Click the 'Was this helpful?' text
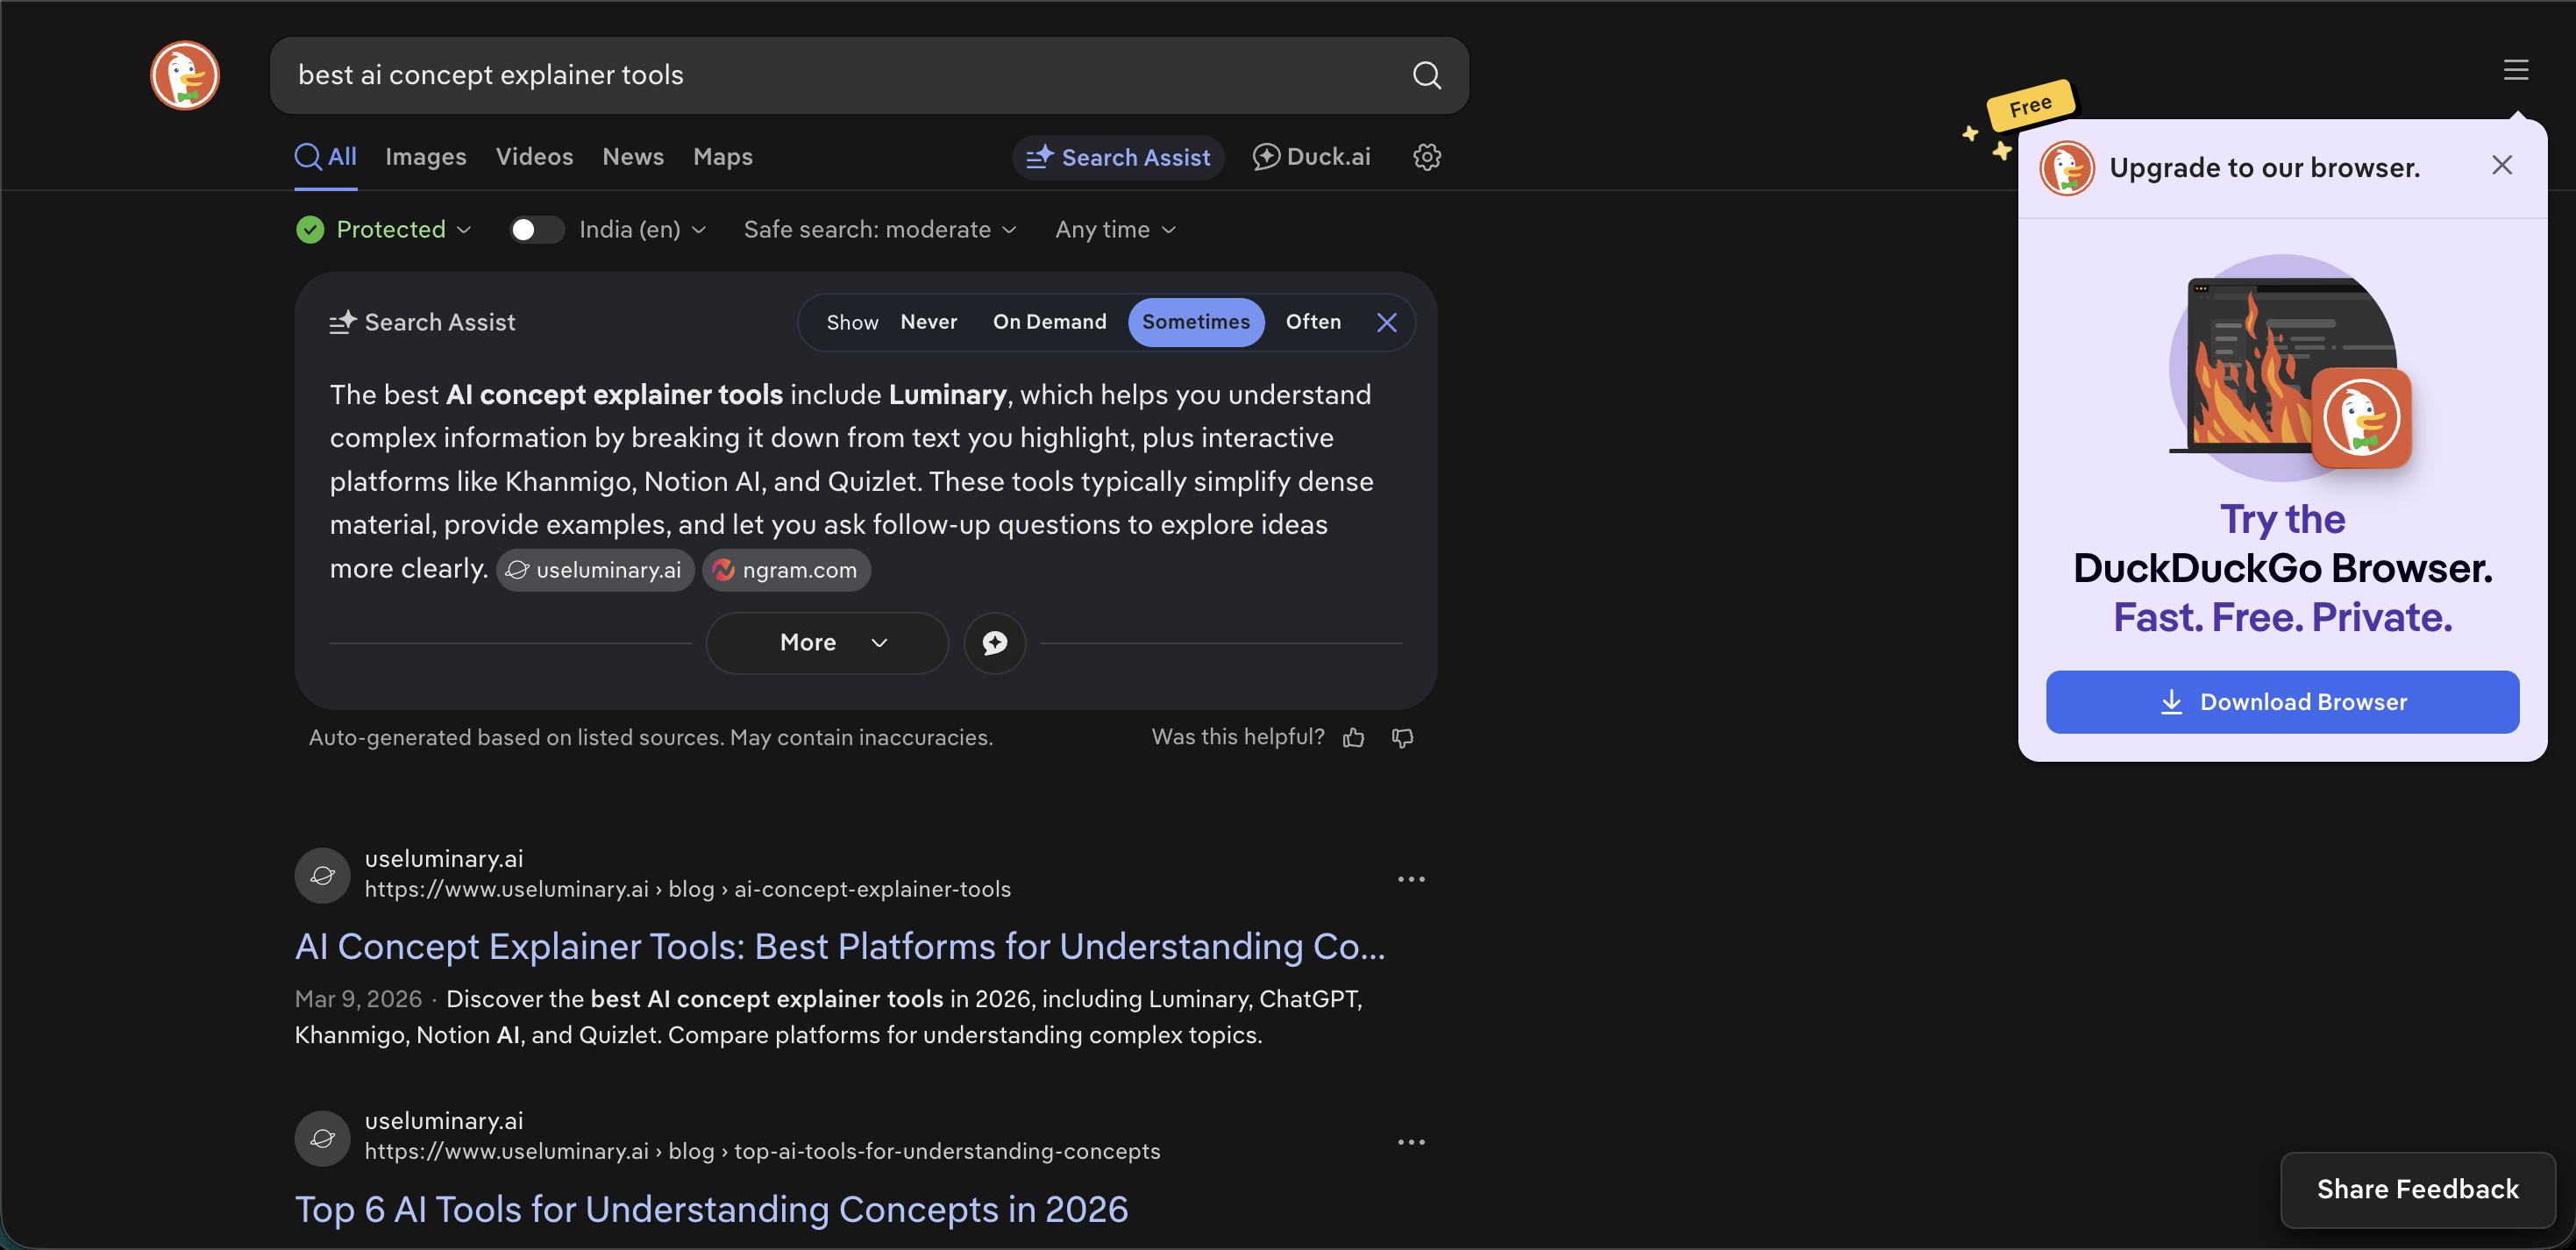Viewport: 2576px width, 1250px height. pyautogui.click(x=1238, y=737)
